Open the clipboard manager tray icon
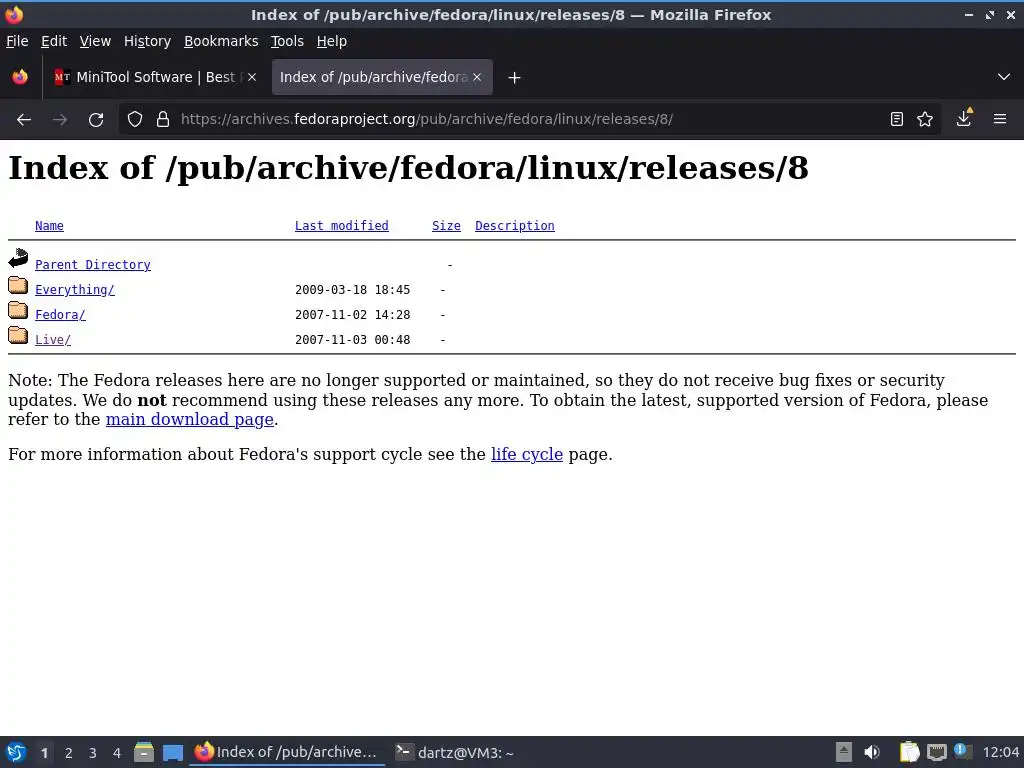The width and height of the screenshot is (1024, 768). (909, 752)
